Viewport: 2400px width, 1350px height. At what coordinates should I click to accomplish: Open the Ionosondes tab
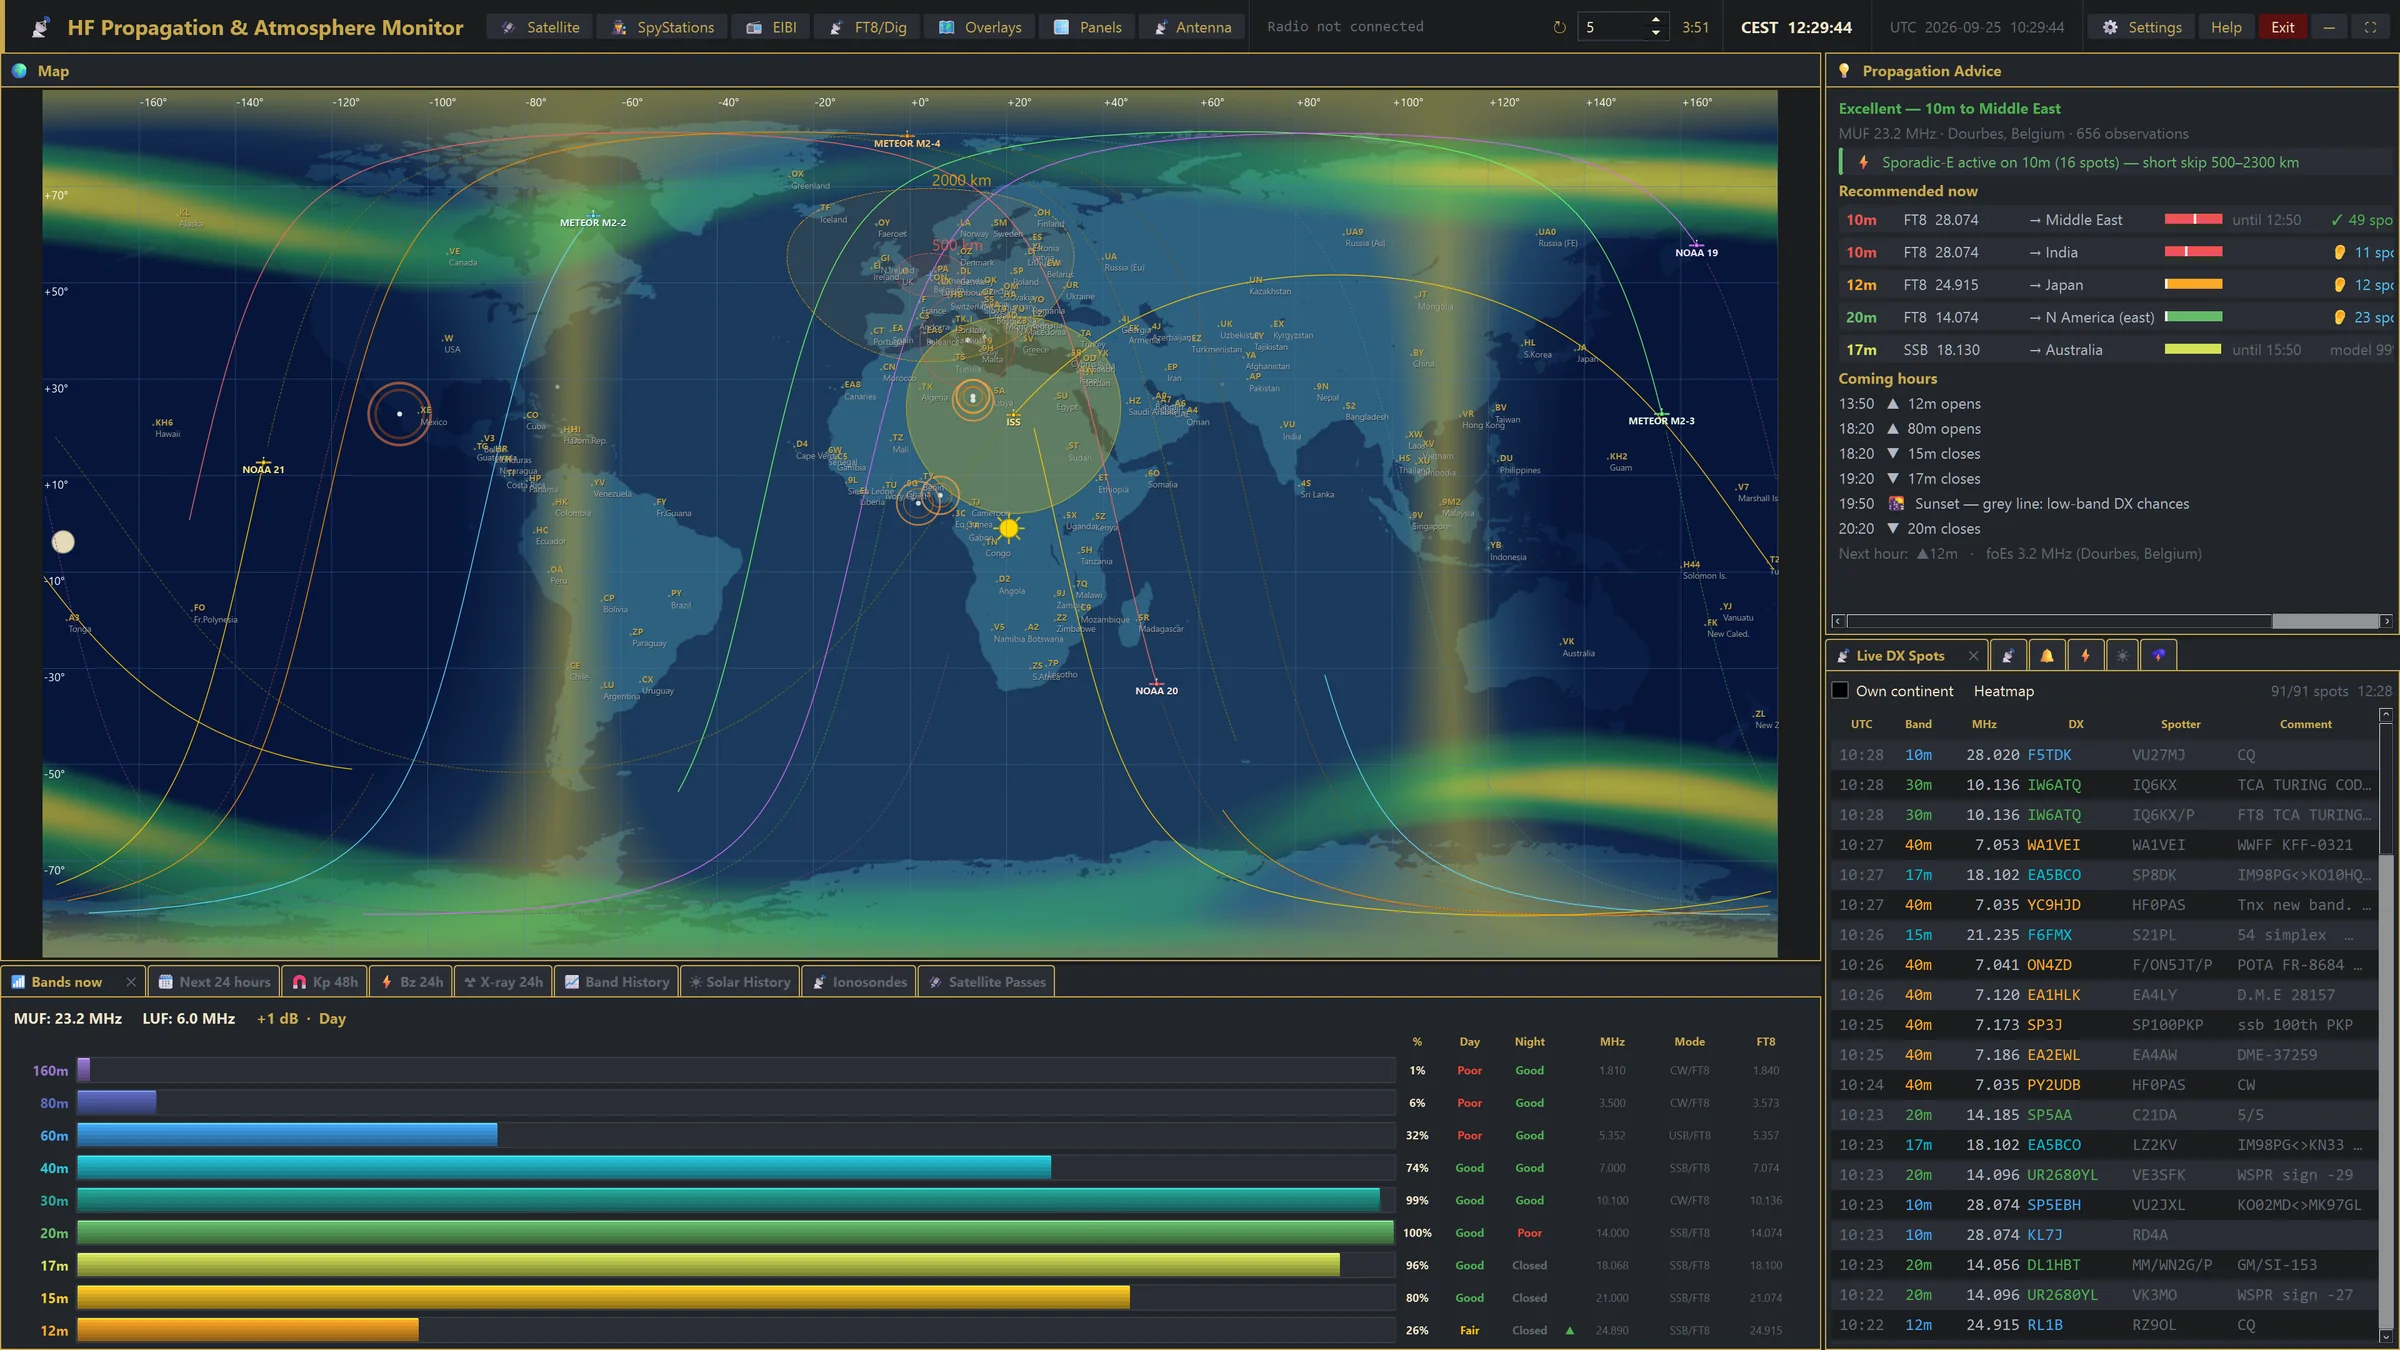859,982
